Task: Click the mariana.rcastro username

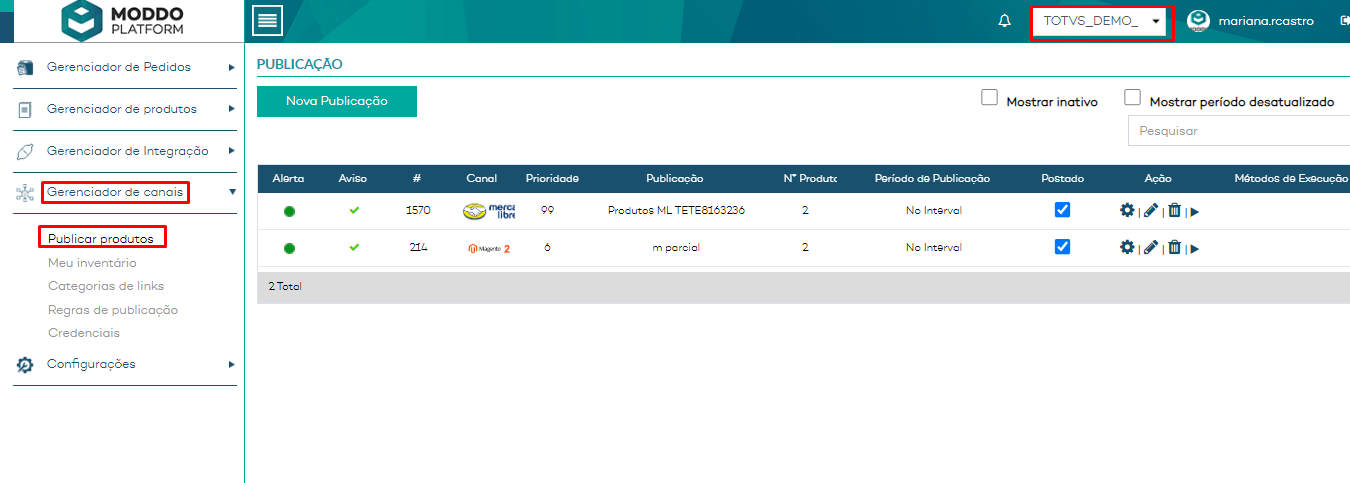Action: pyautogui.click(x=1266, y=21)
